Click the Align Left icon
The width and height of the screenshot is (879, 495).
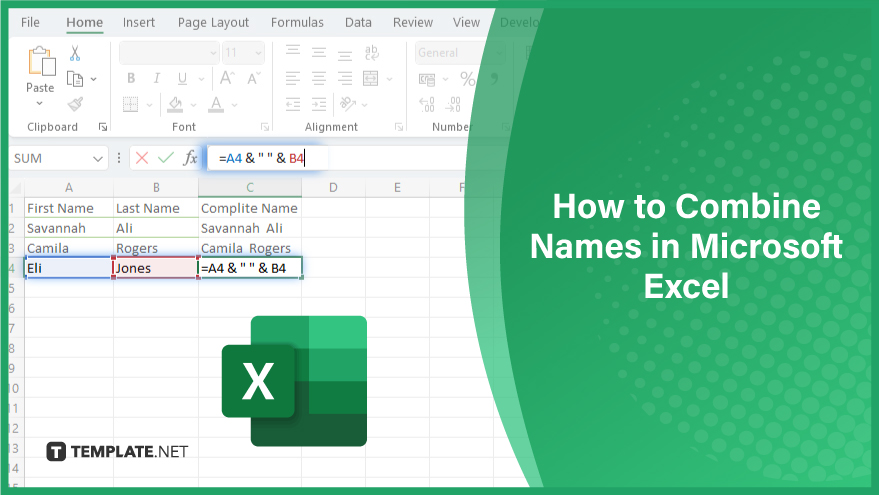[x=293, y=78]
